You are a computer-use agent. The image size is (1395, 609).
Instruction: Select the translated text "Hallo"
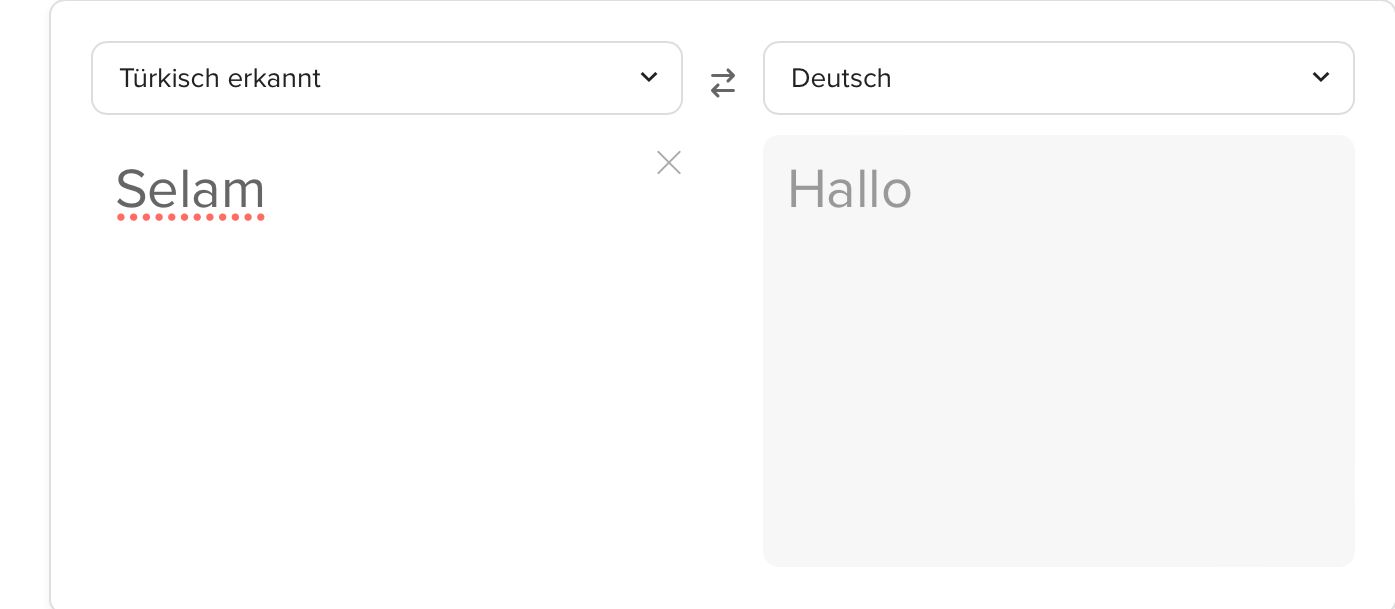click(x=849, y=189)
